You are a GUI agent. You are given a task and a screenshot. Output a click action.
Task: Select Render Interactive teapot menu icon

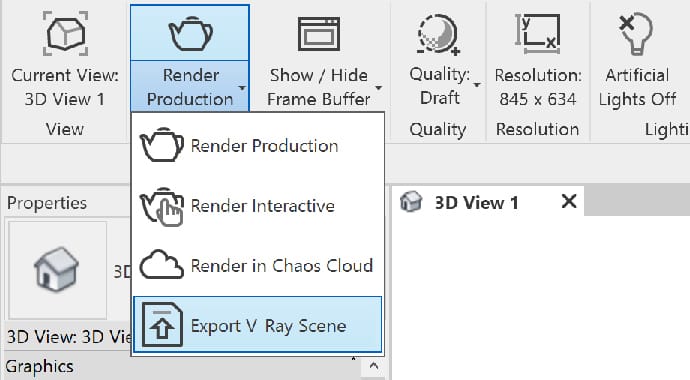pyautogui.click(x=161, y=206)
